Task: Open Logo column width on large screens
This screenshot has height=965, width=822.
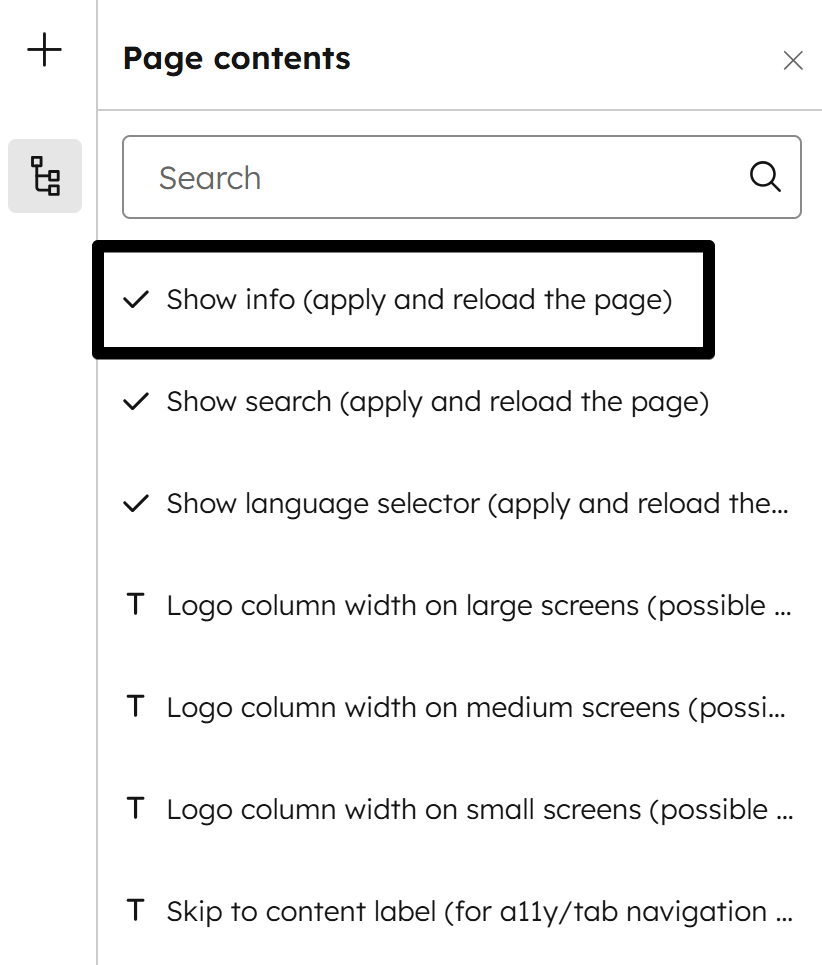Action: (x=479, y=606)
